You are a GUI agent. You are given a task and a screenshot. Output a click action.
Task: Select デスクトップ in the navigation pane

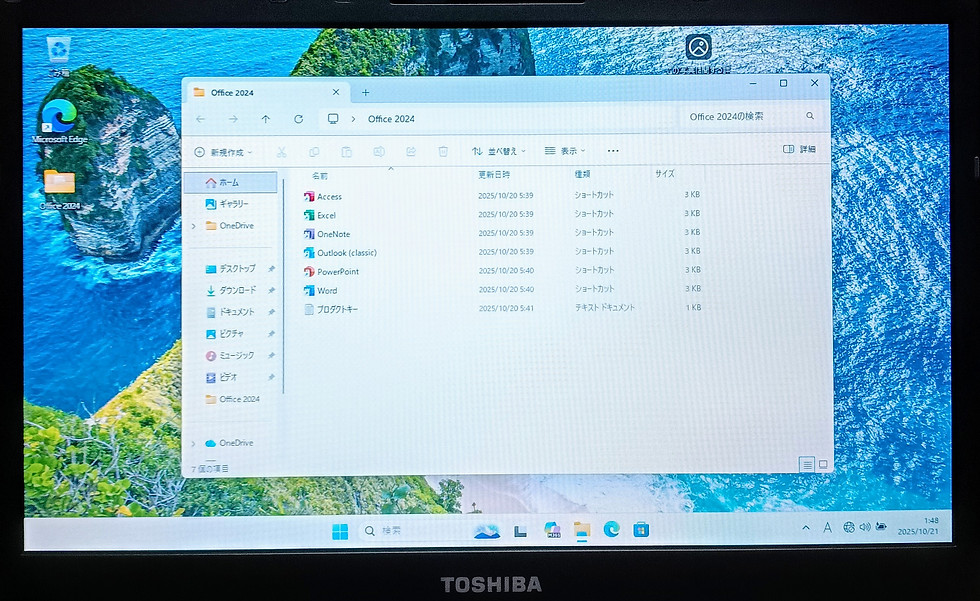pos(232,269)
